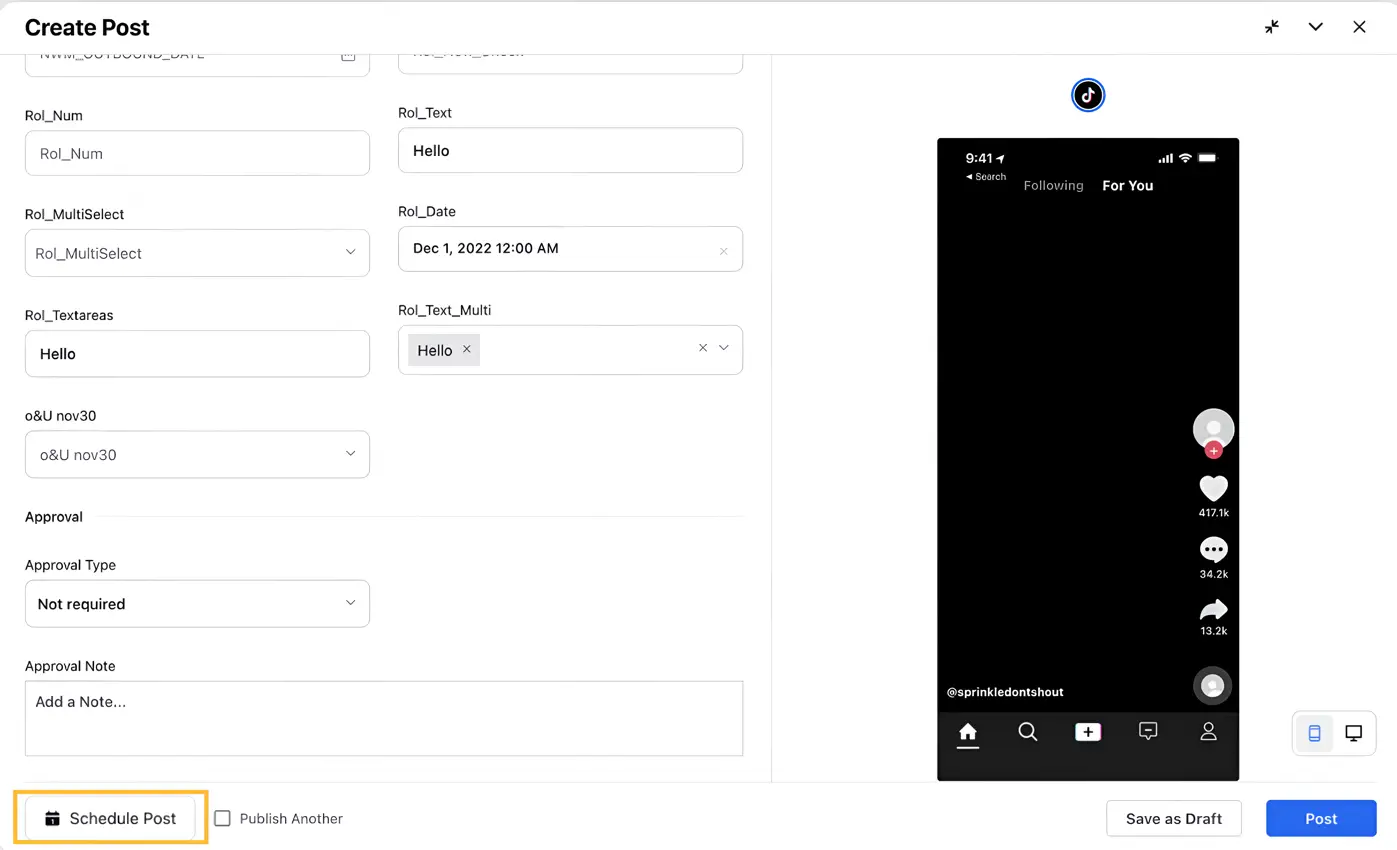Click Search back link in phone preview

(x=986, y=177)
